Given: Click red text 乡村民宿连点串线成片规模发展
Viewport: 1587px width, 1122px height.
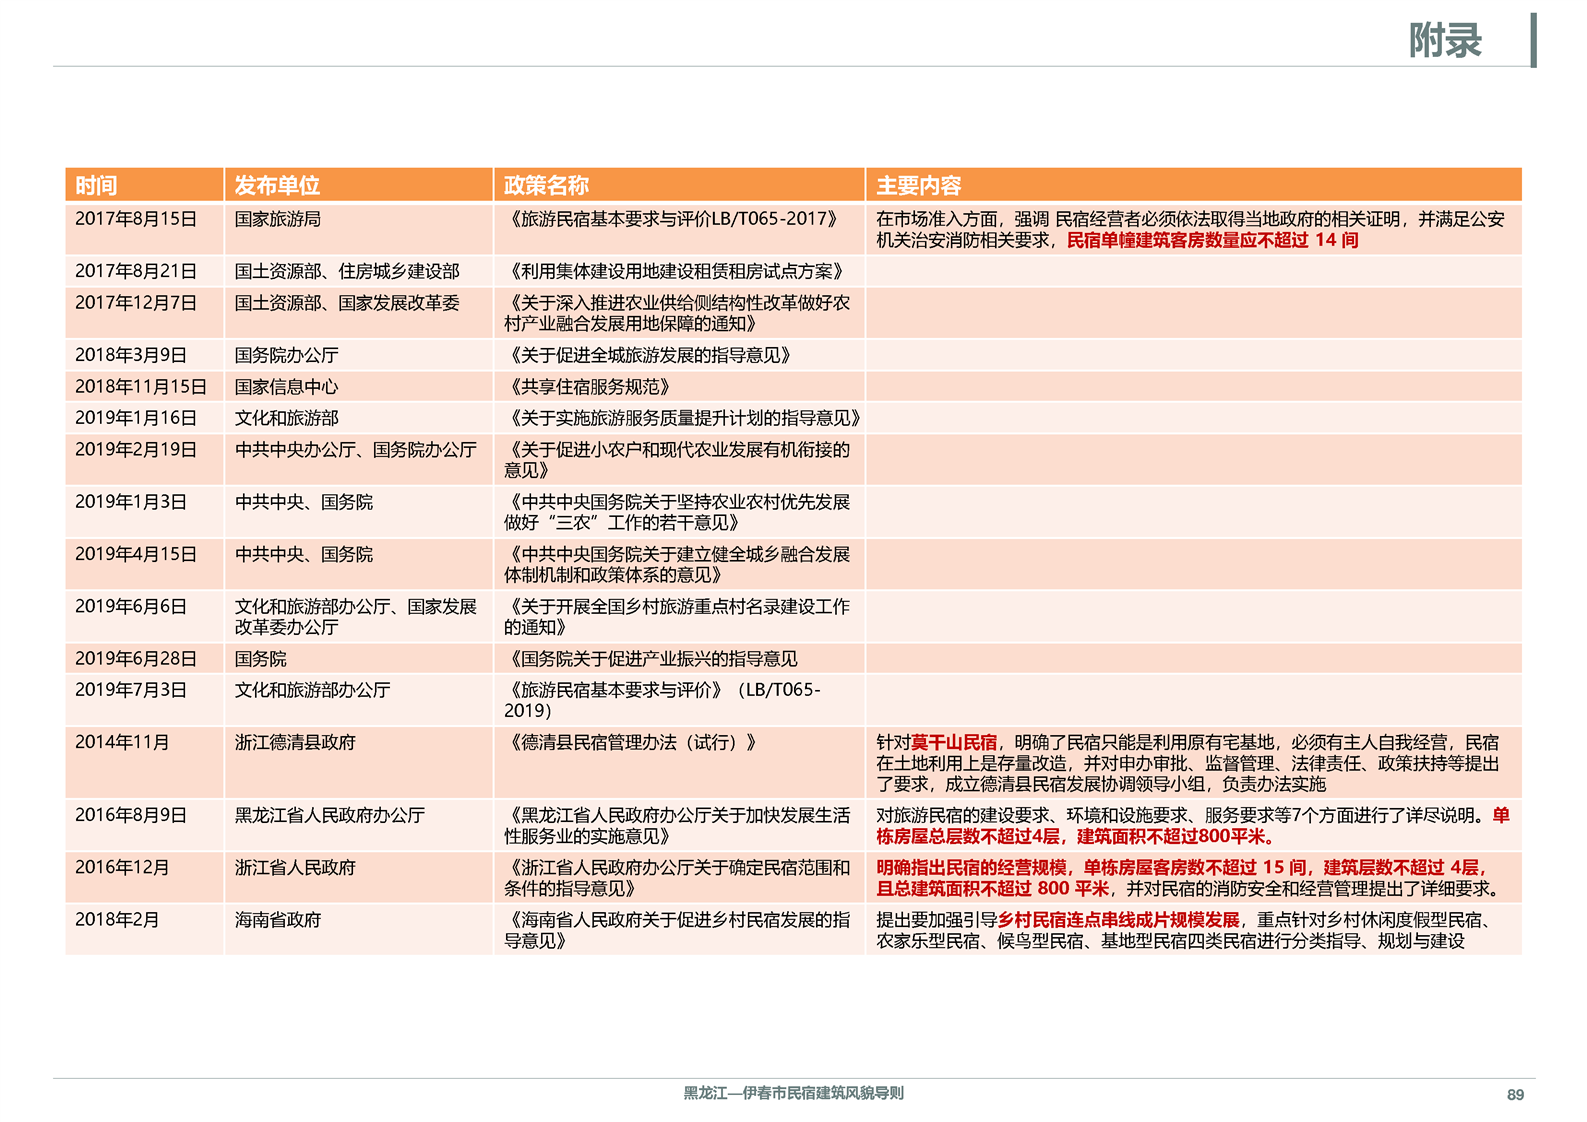Looking at the screenshot, I should pyautogui.click(x=1118, y=920).
